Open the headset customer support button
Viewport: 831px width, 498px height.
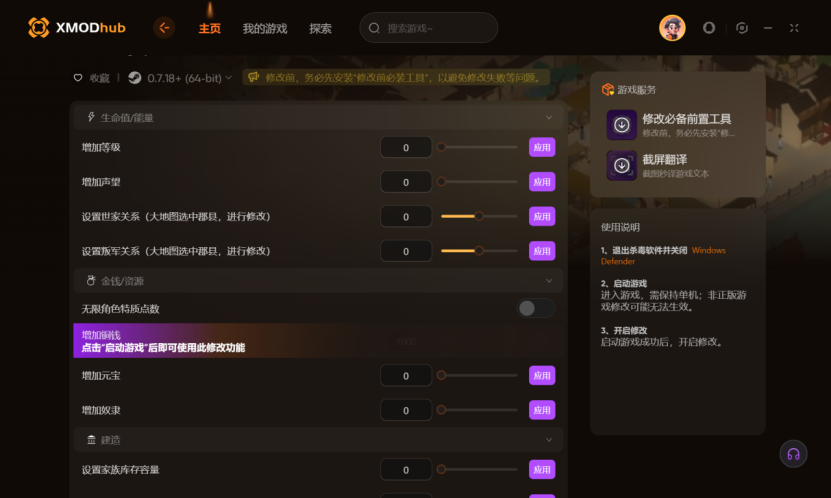coord(793,454)
